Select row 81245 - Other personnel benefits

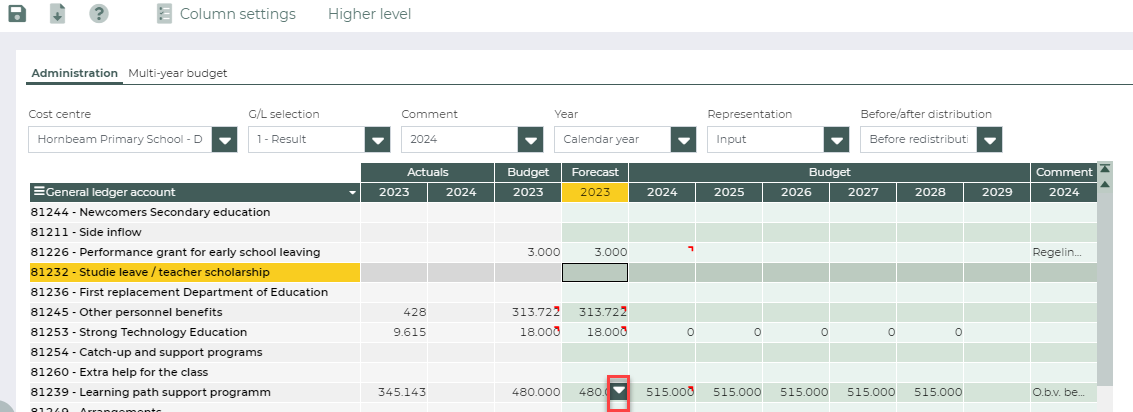coord(195,312)
